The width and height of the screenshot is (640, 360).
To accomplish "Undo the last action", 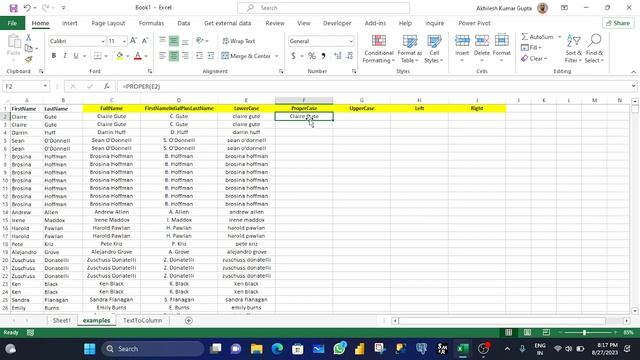I will (x=27, y=8).
